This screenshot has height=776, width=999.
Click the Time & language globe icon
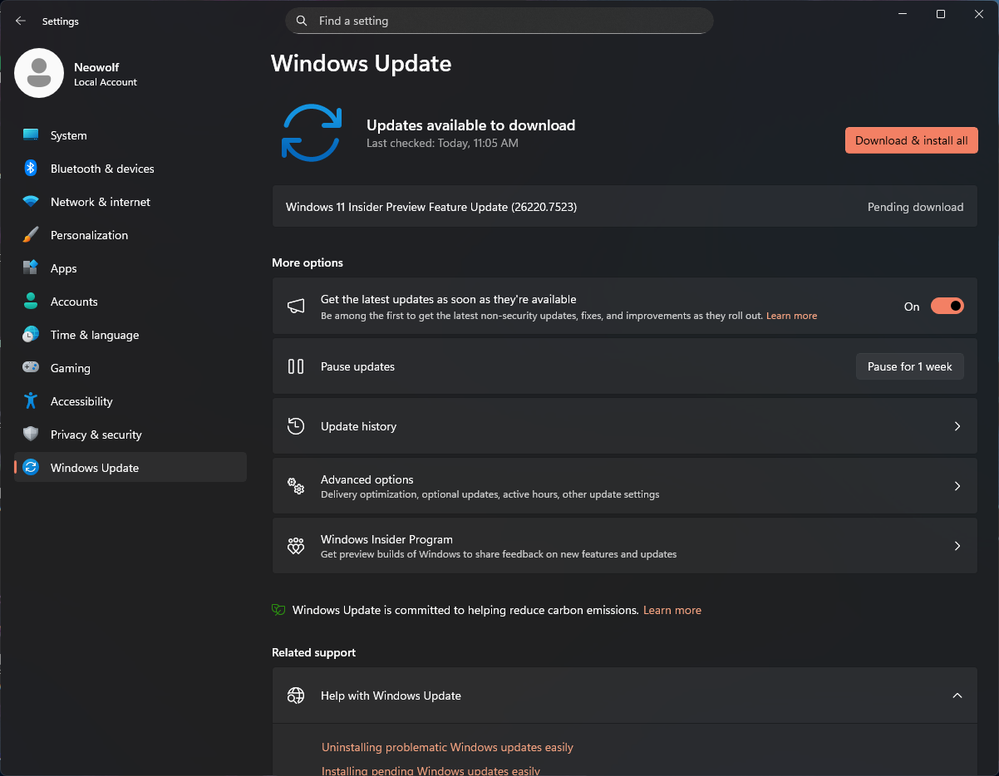pos(31,334)
